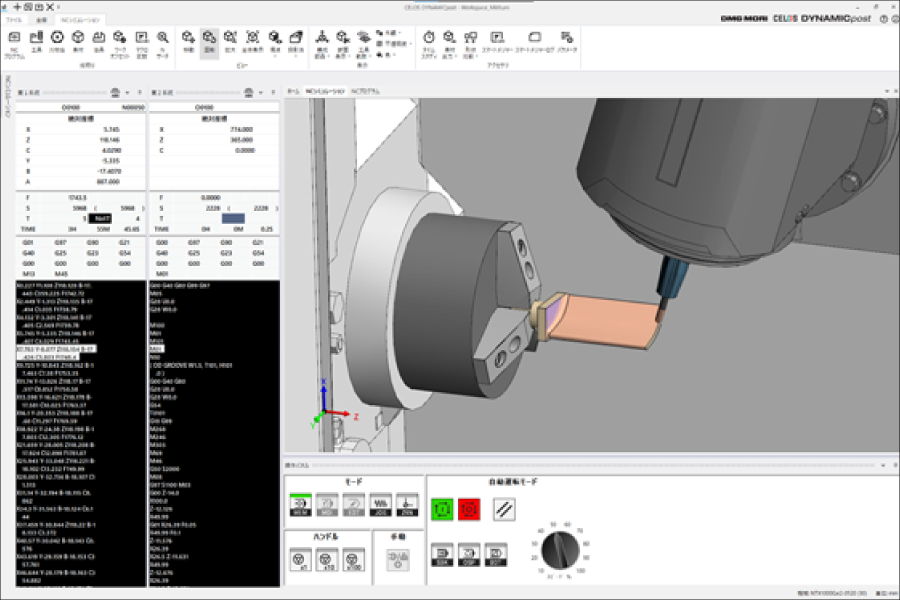Select the NCプログラム tab above the viewport
Screen dimensions: 900x600
[365, 88]
